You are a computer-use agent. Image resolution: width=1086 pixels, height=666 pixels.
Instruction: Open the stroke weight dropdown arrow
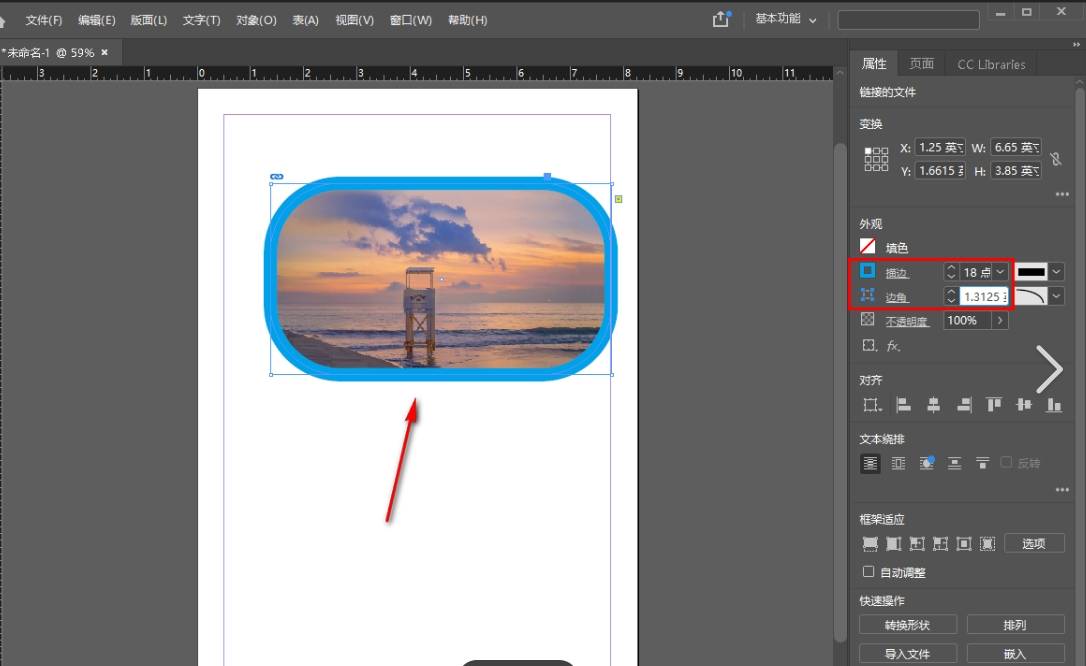click(1000, 272)
